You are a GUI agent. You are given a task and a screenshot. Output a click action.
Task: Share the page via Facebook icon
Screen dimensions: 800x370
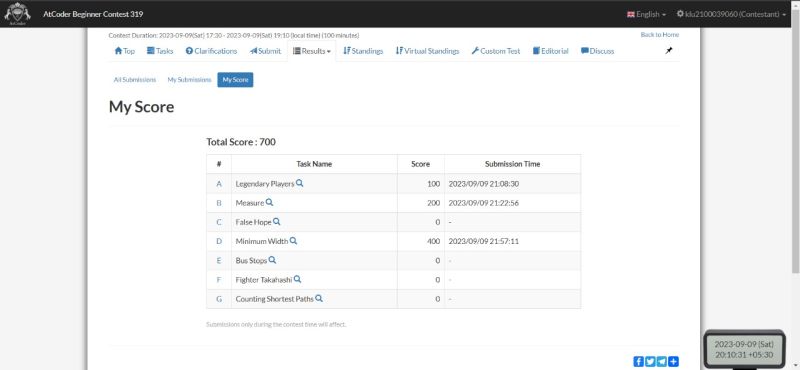click(x=638, y=361)
